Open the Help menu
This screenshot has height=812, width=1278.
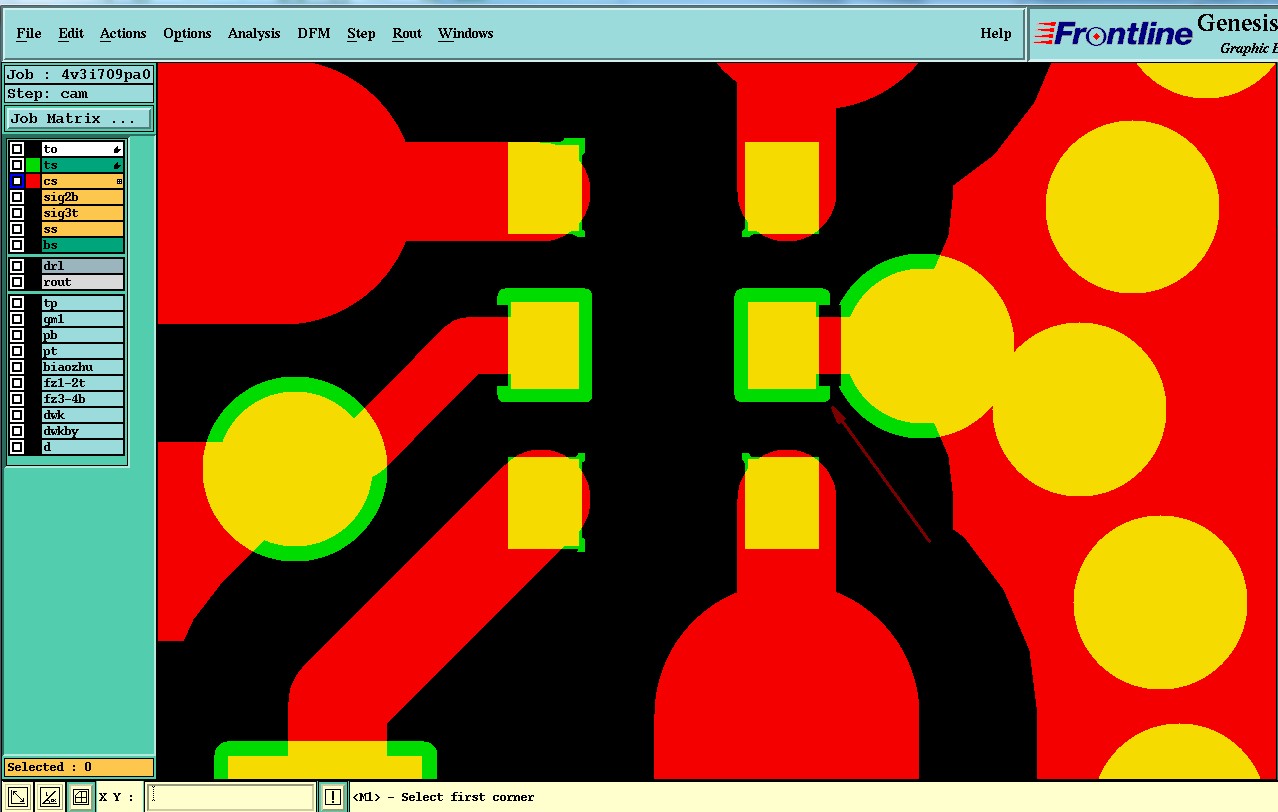pyautogui.click(x=996, y=33)
